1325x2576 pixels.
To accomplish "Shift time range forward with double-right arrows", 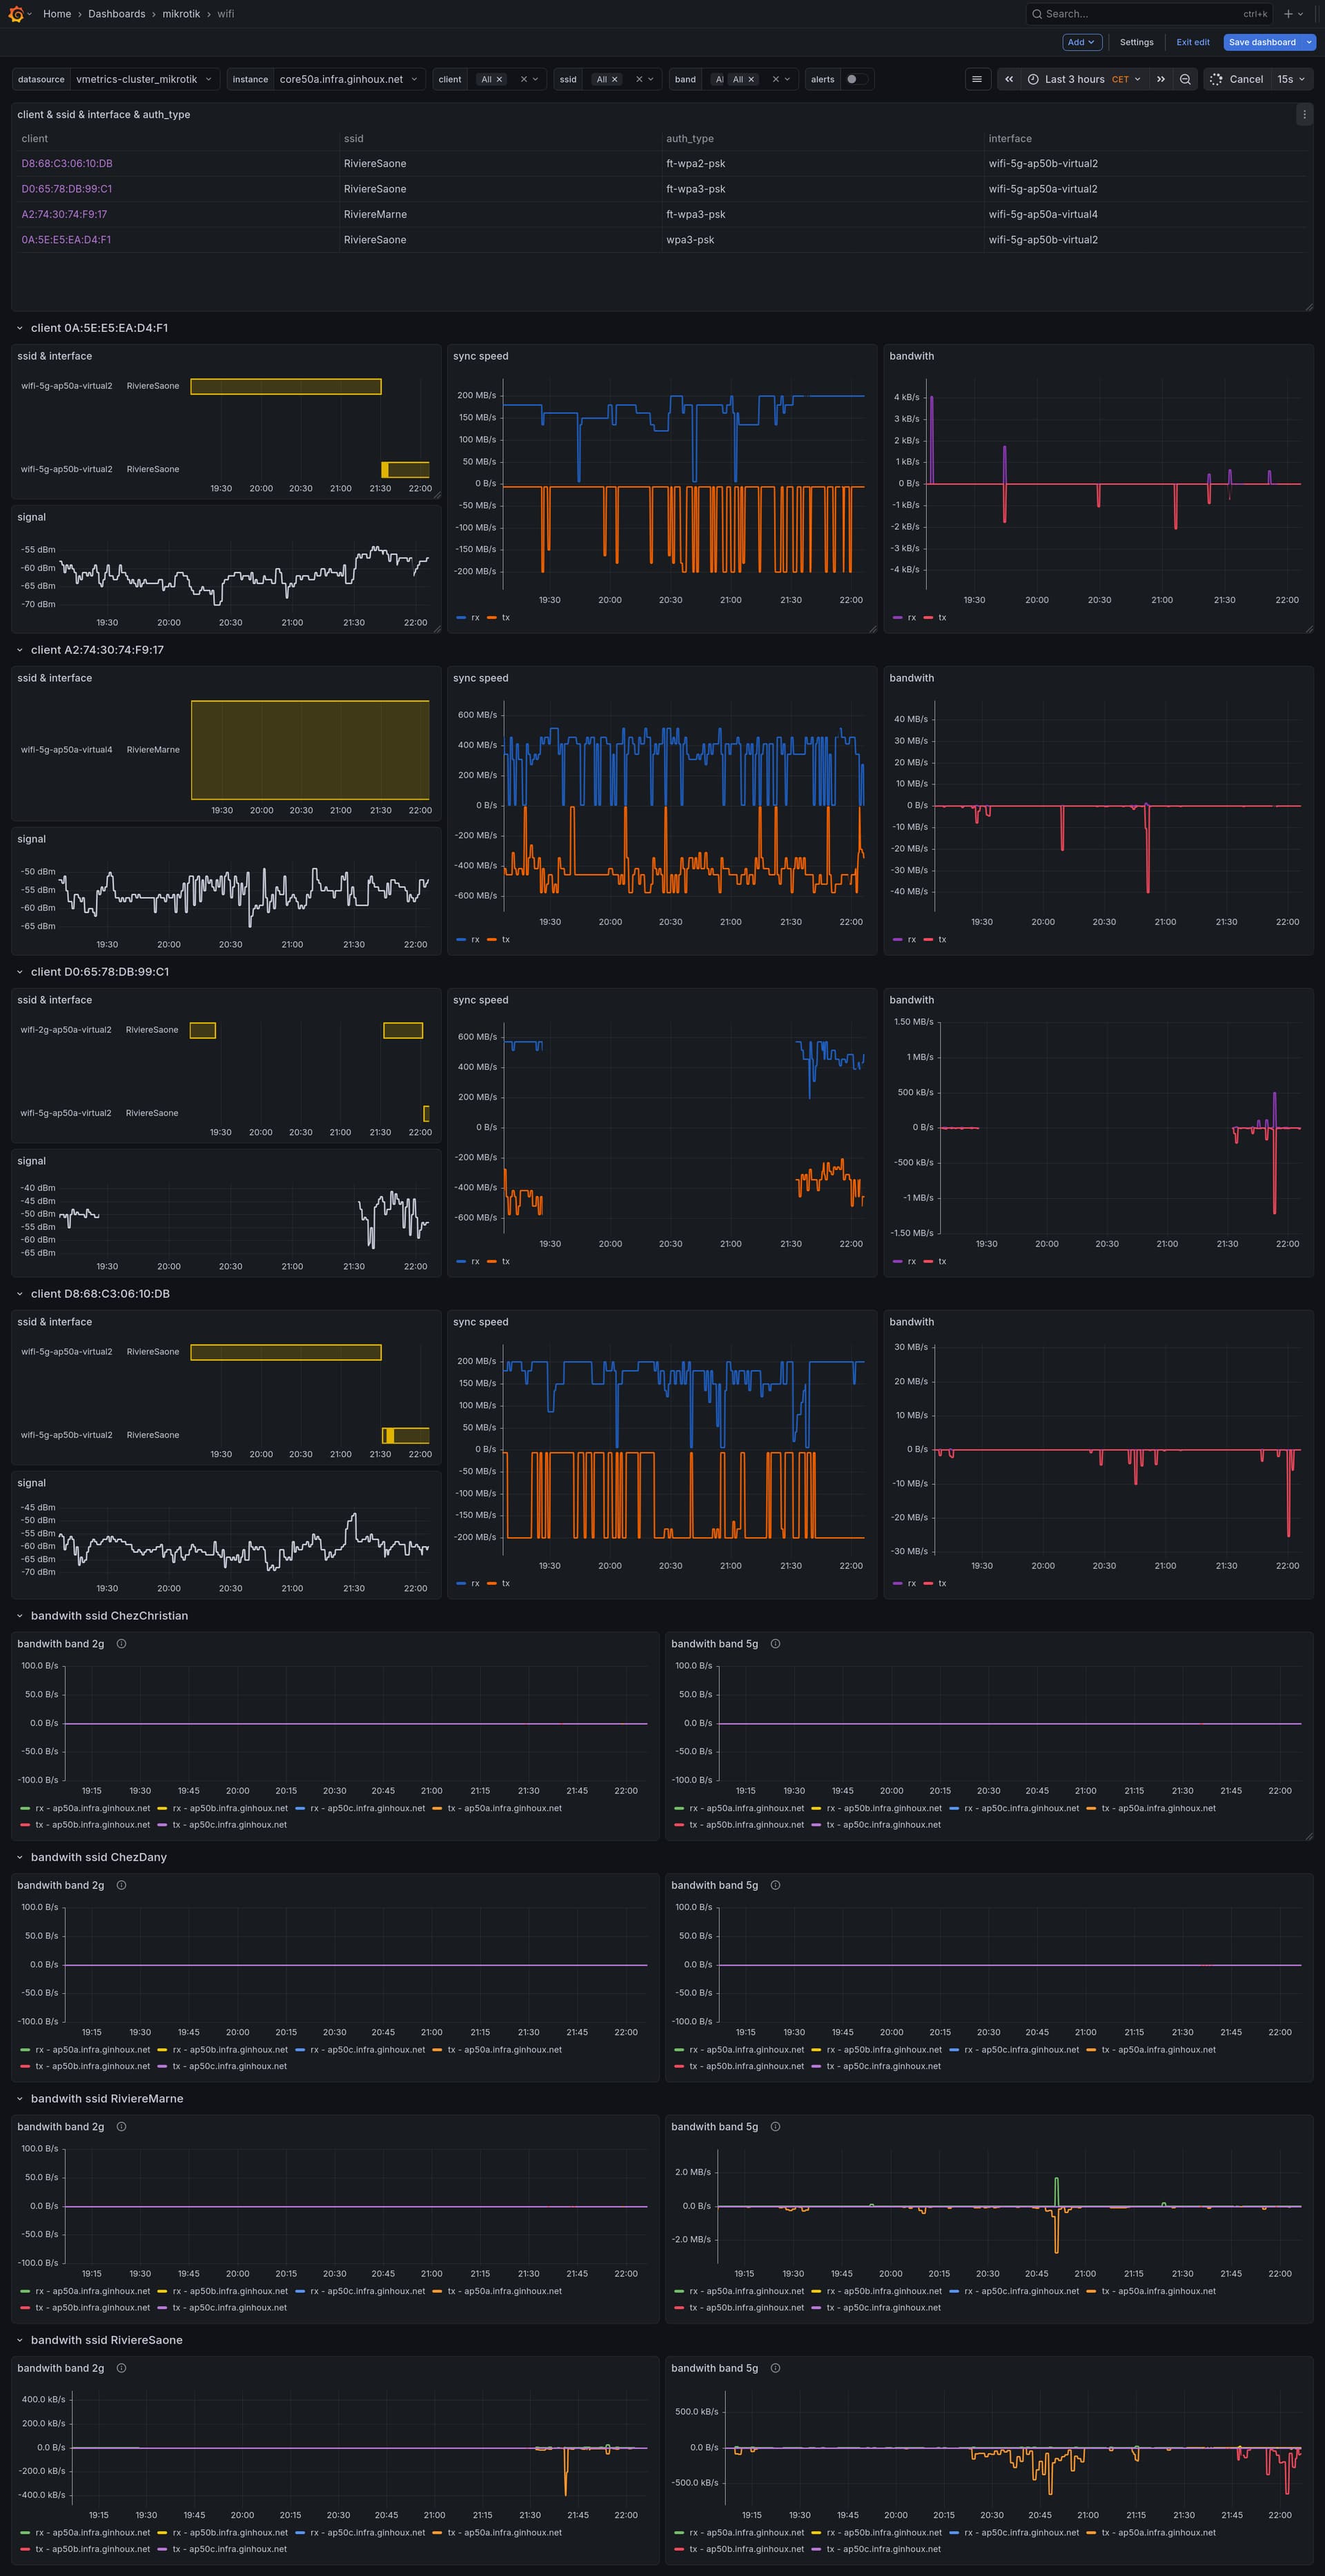I will pyautogui.click(x=1160, y=79).
